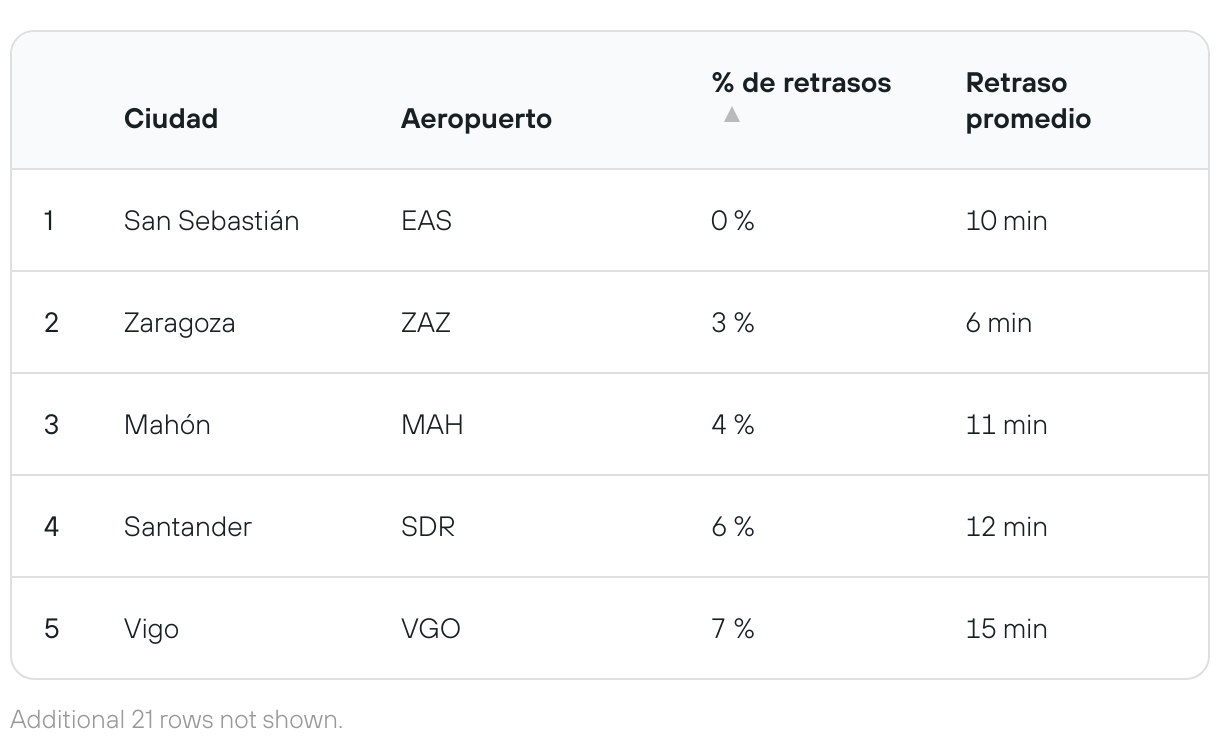This screenshot has width=1220, height=746.
Task: Click the EAS airport code
Action: coord(426,220)
